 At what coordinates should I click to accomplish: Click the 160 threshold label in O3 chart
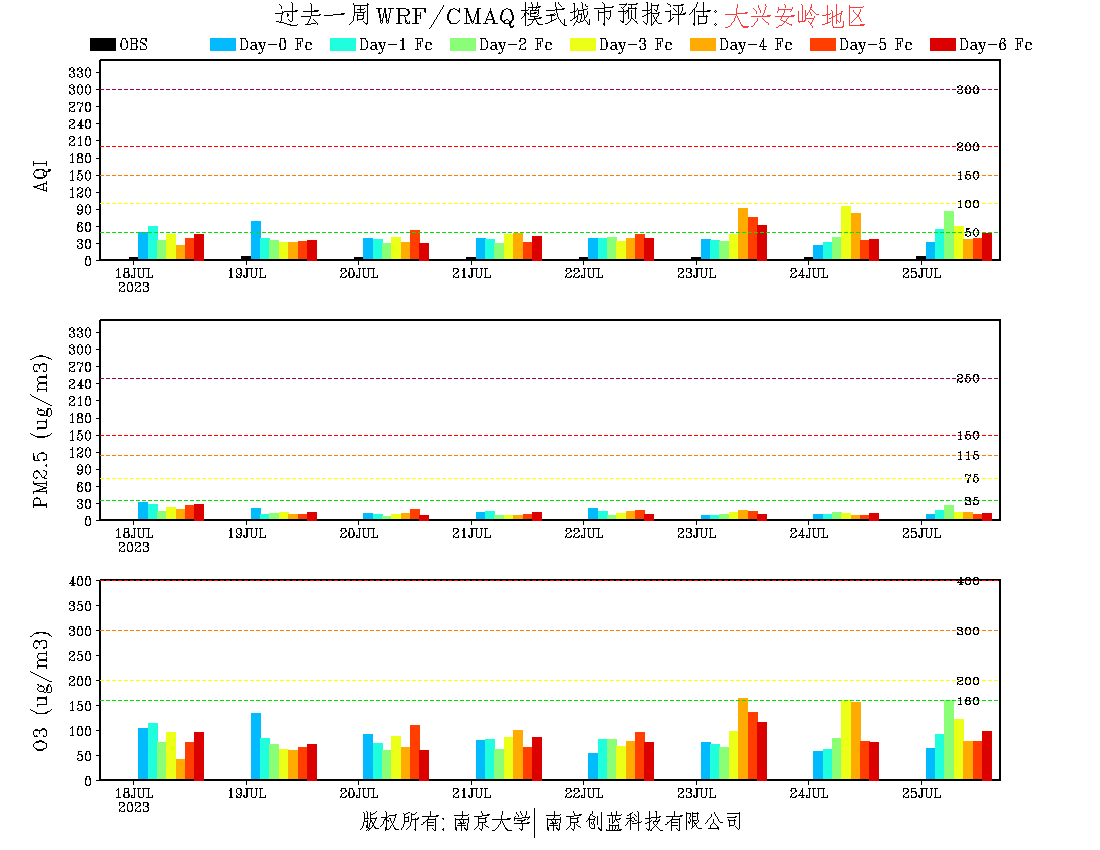pyautogui.click(x=967, y=701)
